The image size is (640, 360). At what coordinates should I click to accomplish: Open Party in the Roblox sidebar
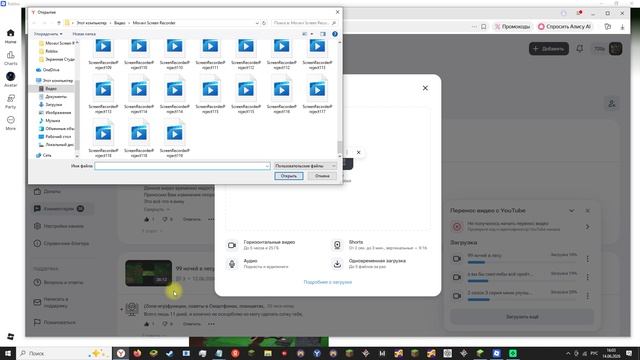(x=11, y=101)
